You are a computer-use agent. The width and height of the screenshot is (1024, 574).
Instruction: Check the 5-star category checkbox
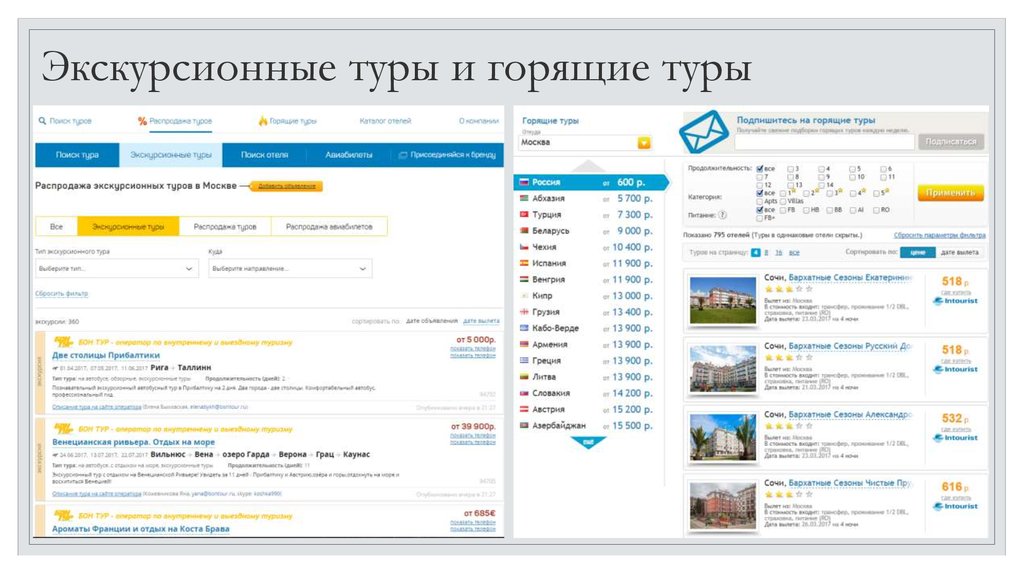click(876, 193)
